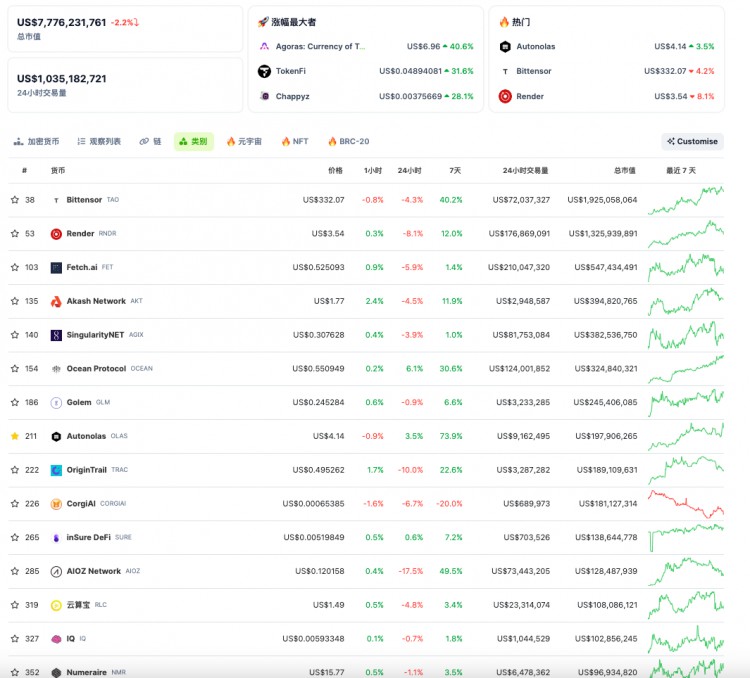The image size is (750, 678).
Task: Switch to the NFT tab
Action: tap(294, 142)
